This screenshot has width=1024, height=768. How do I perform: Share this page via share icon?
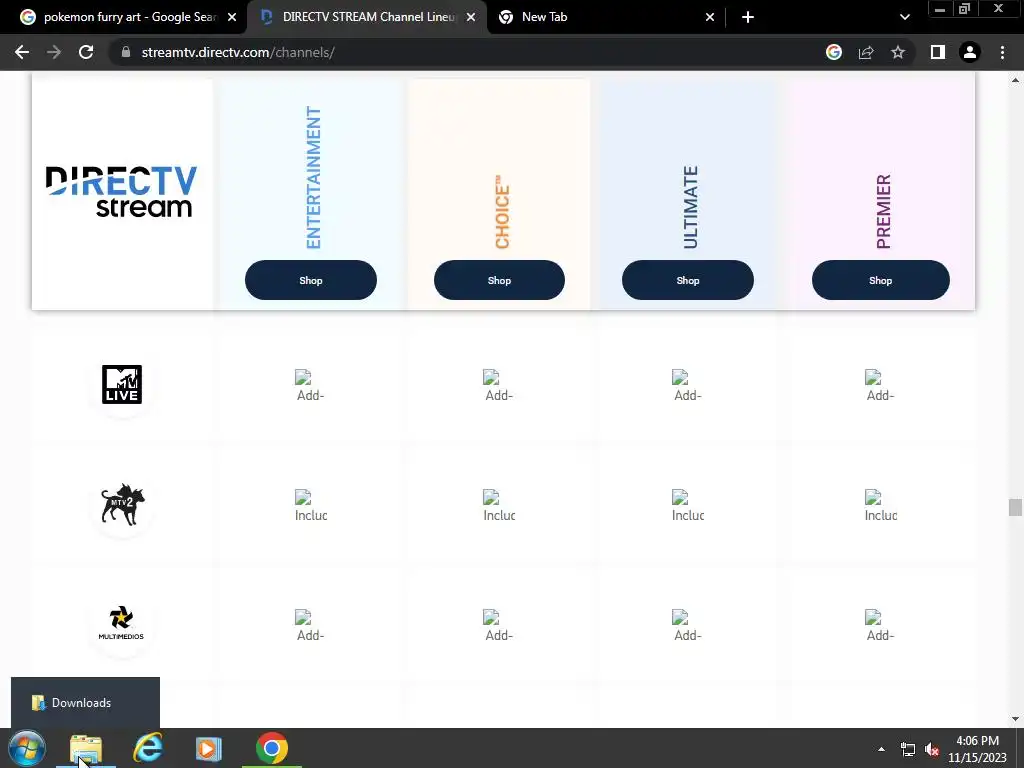866,52
